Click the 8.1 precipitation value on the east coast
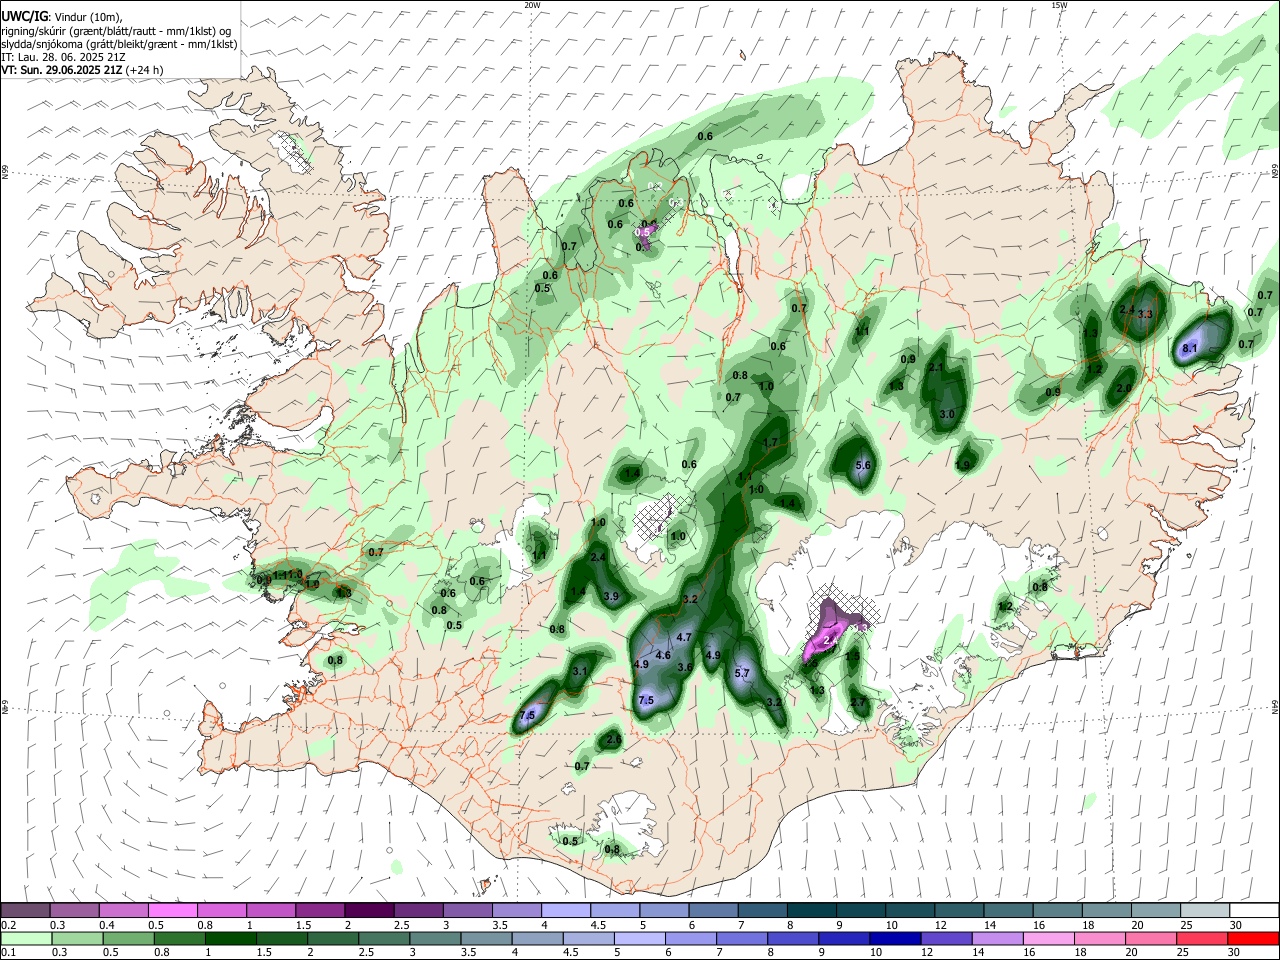 [x=1190, y=348]
